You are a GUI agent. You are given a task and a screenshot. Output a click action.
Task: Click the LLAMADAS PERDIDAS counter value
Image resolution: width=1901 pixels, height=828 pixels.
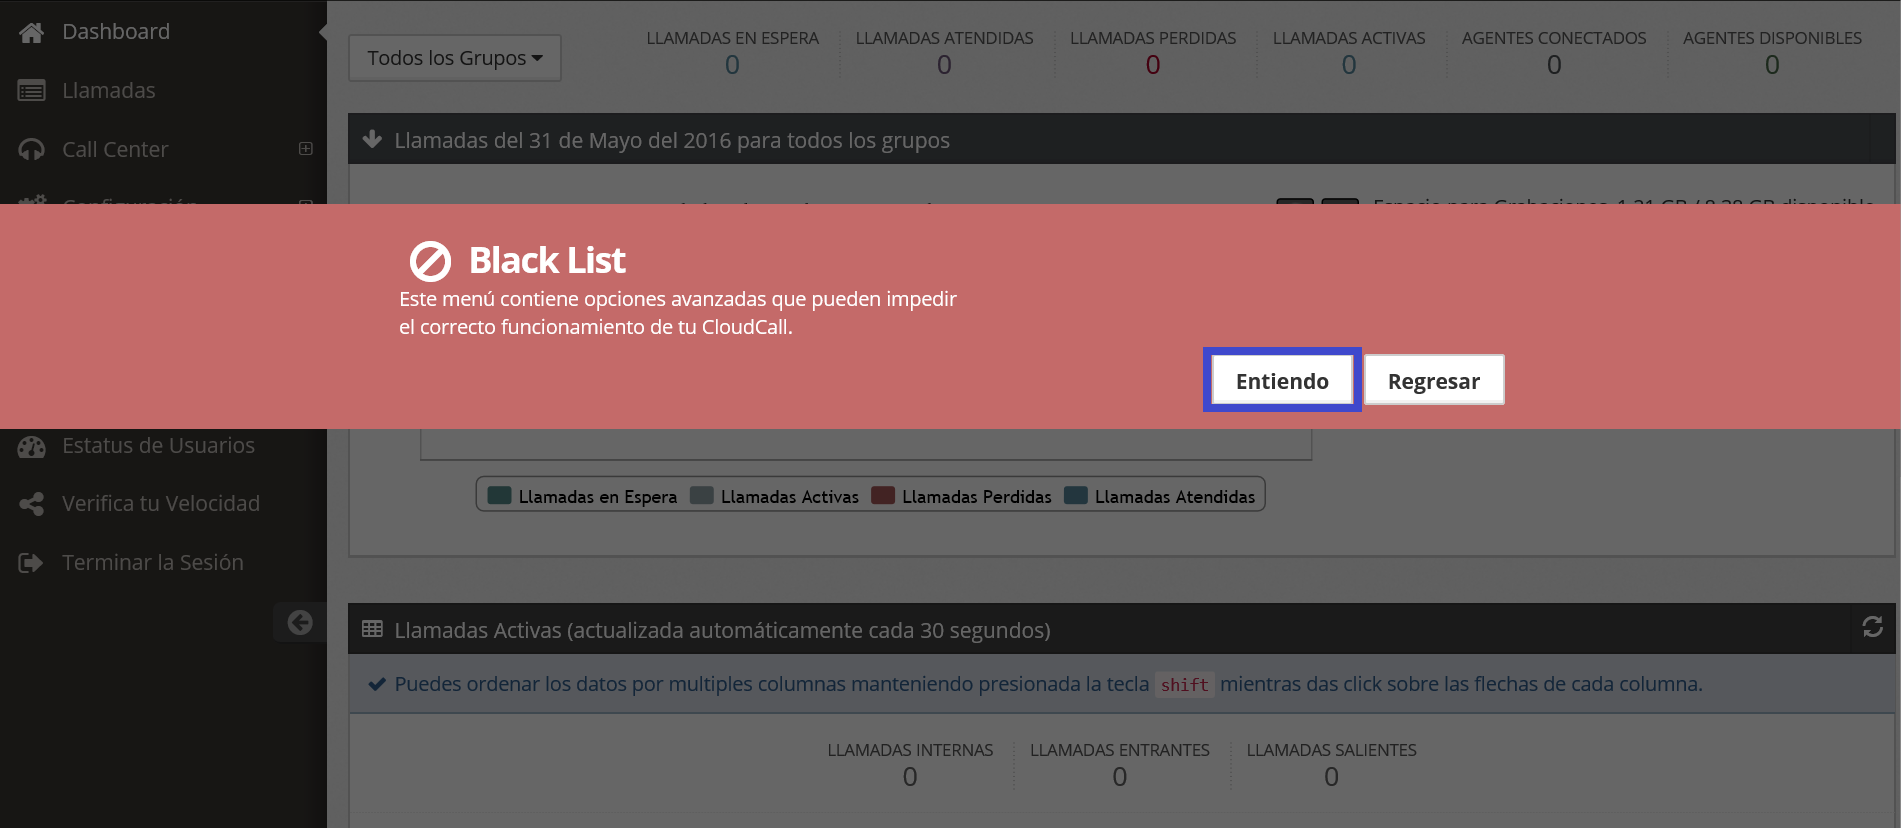pos(1153,65)
